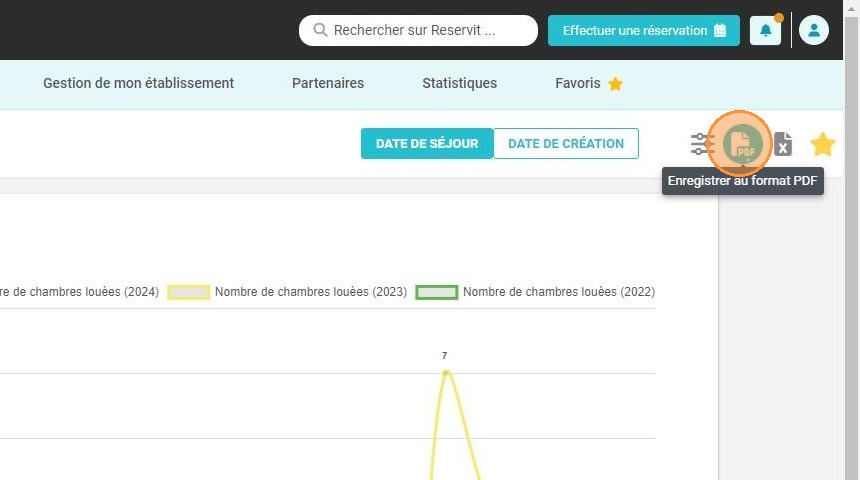Open Gestion de mon établissement menu

tap(138, 83)
